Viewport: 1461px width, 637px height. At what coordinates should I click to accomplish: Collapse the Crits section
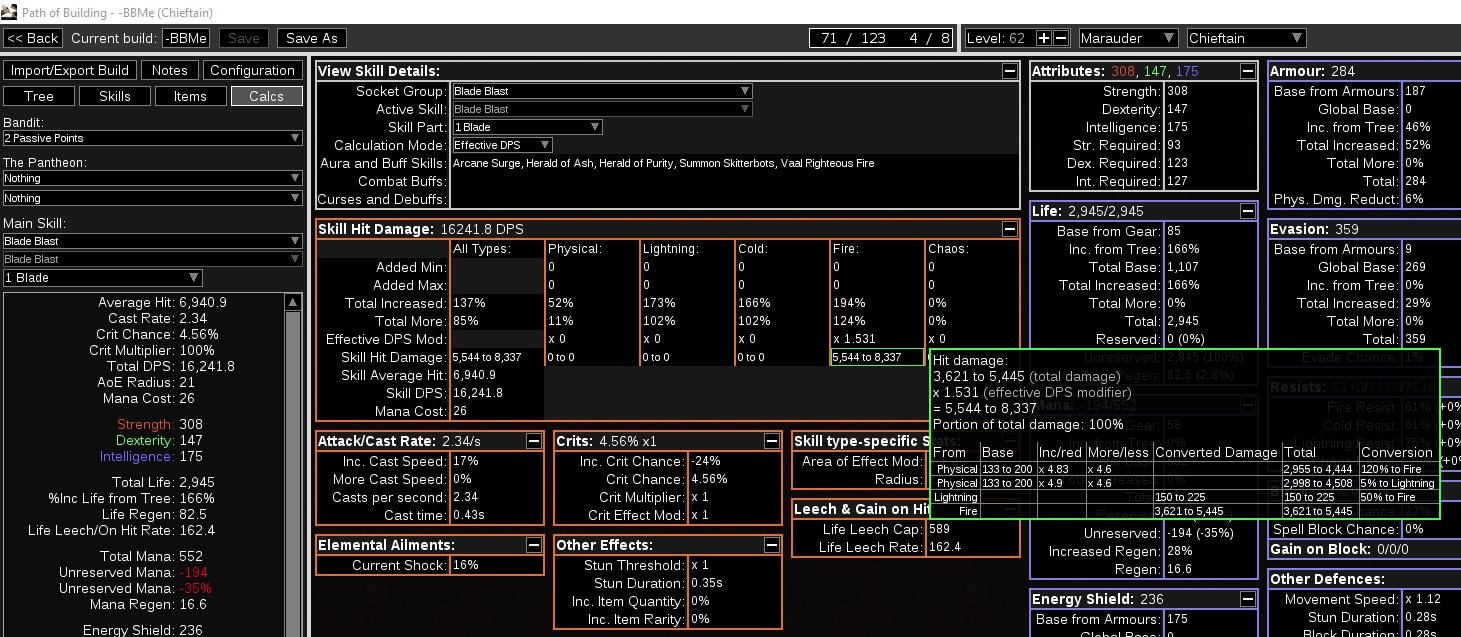pos(771,441)
